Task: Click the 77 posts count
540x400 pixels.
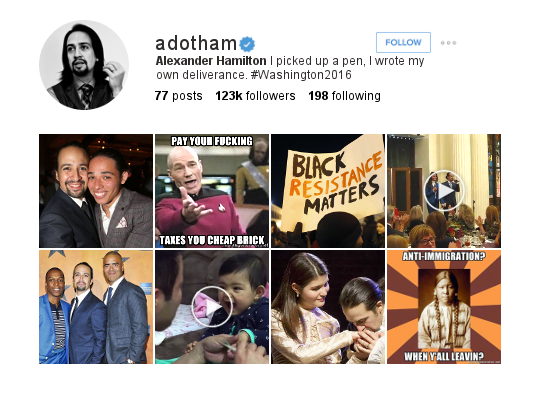Action: [178, 96]
